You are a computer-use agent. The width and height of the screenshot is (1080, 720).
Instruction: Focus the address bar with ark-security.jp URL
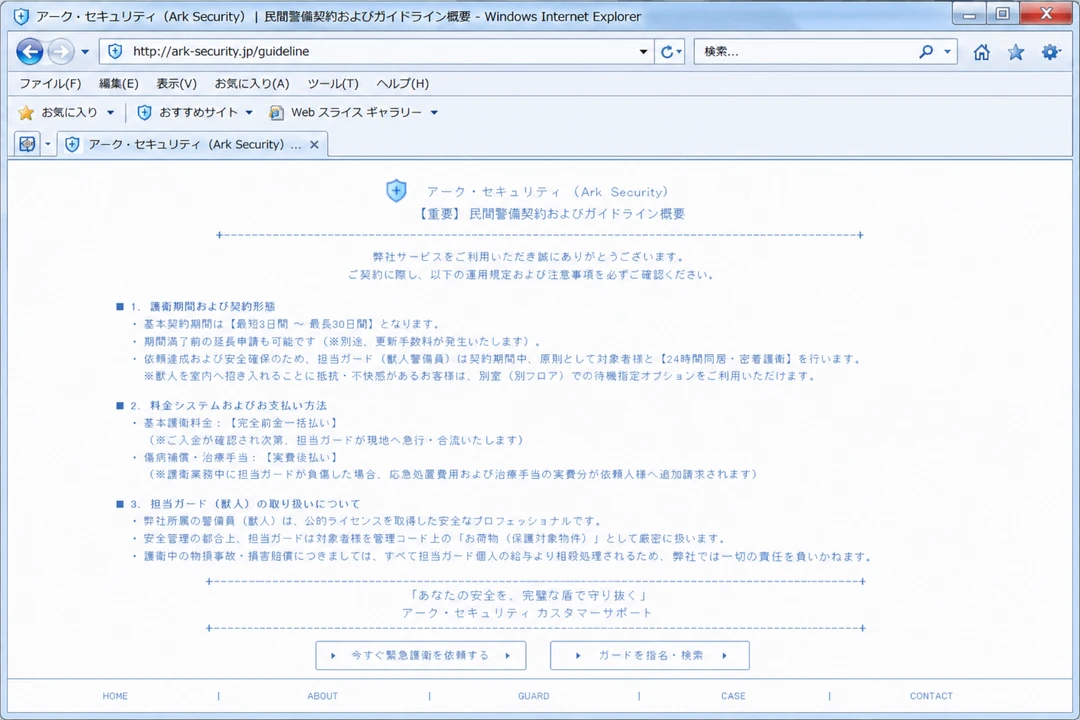[375, 51]
